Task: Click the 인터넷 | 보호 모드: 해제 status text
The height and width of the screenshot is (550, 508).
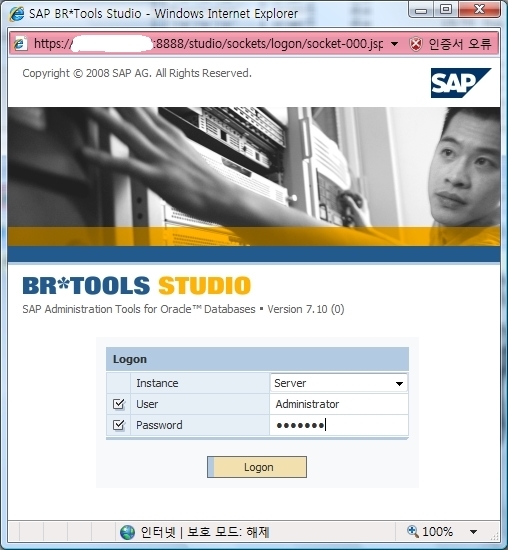Action: click(205, 532)
